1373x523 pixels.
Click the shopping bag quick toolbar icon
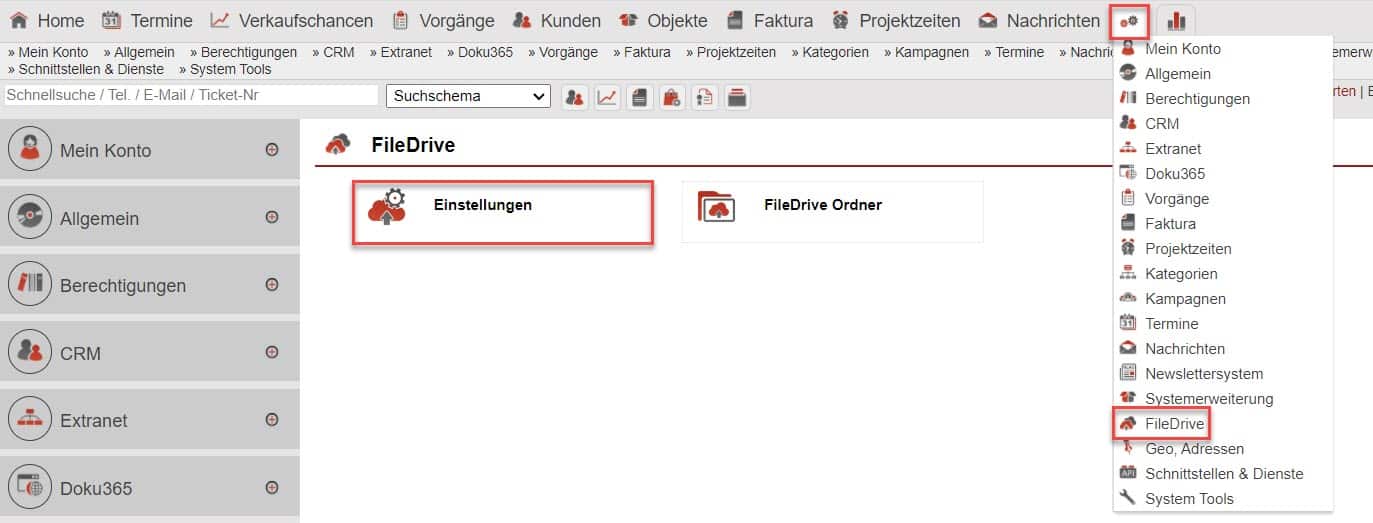coord(672,97)
